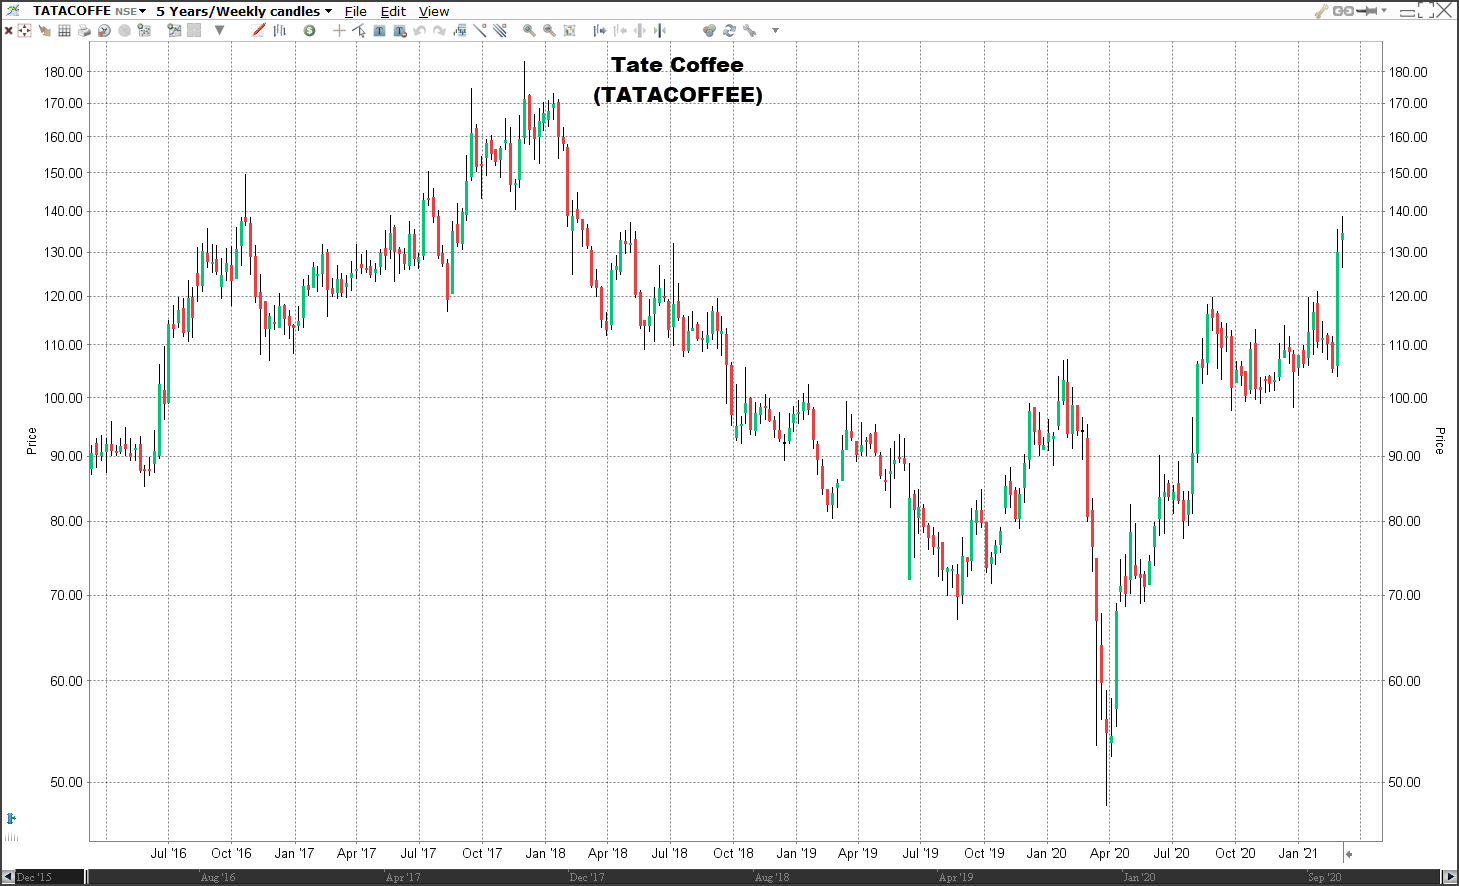The image size is (1459, 886).
Task: Select the parallel channel lines tool
Action: click(499, 30)
